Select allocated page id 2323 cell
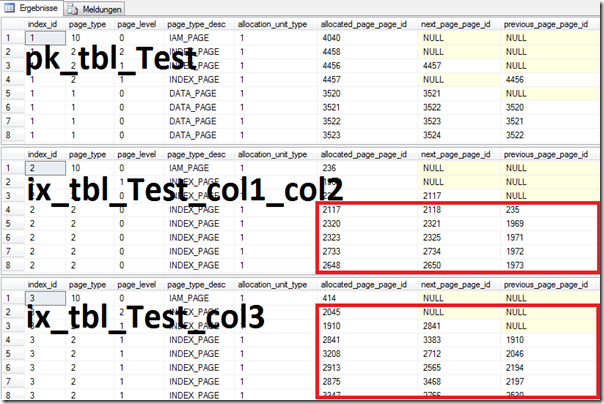This screenshot has height=404, width=604. (367, 238)
